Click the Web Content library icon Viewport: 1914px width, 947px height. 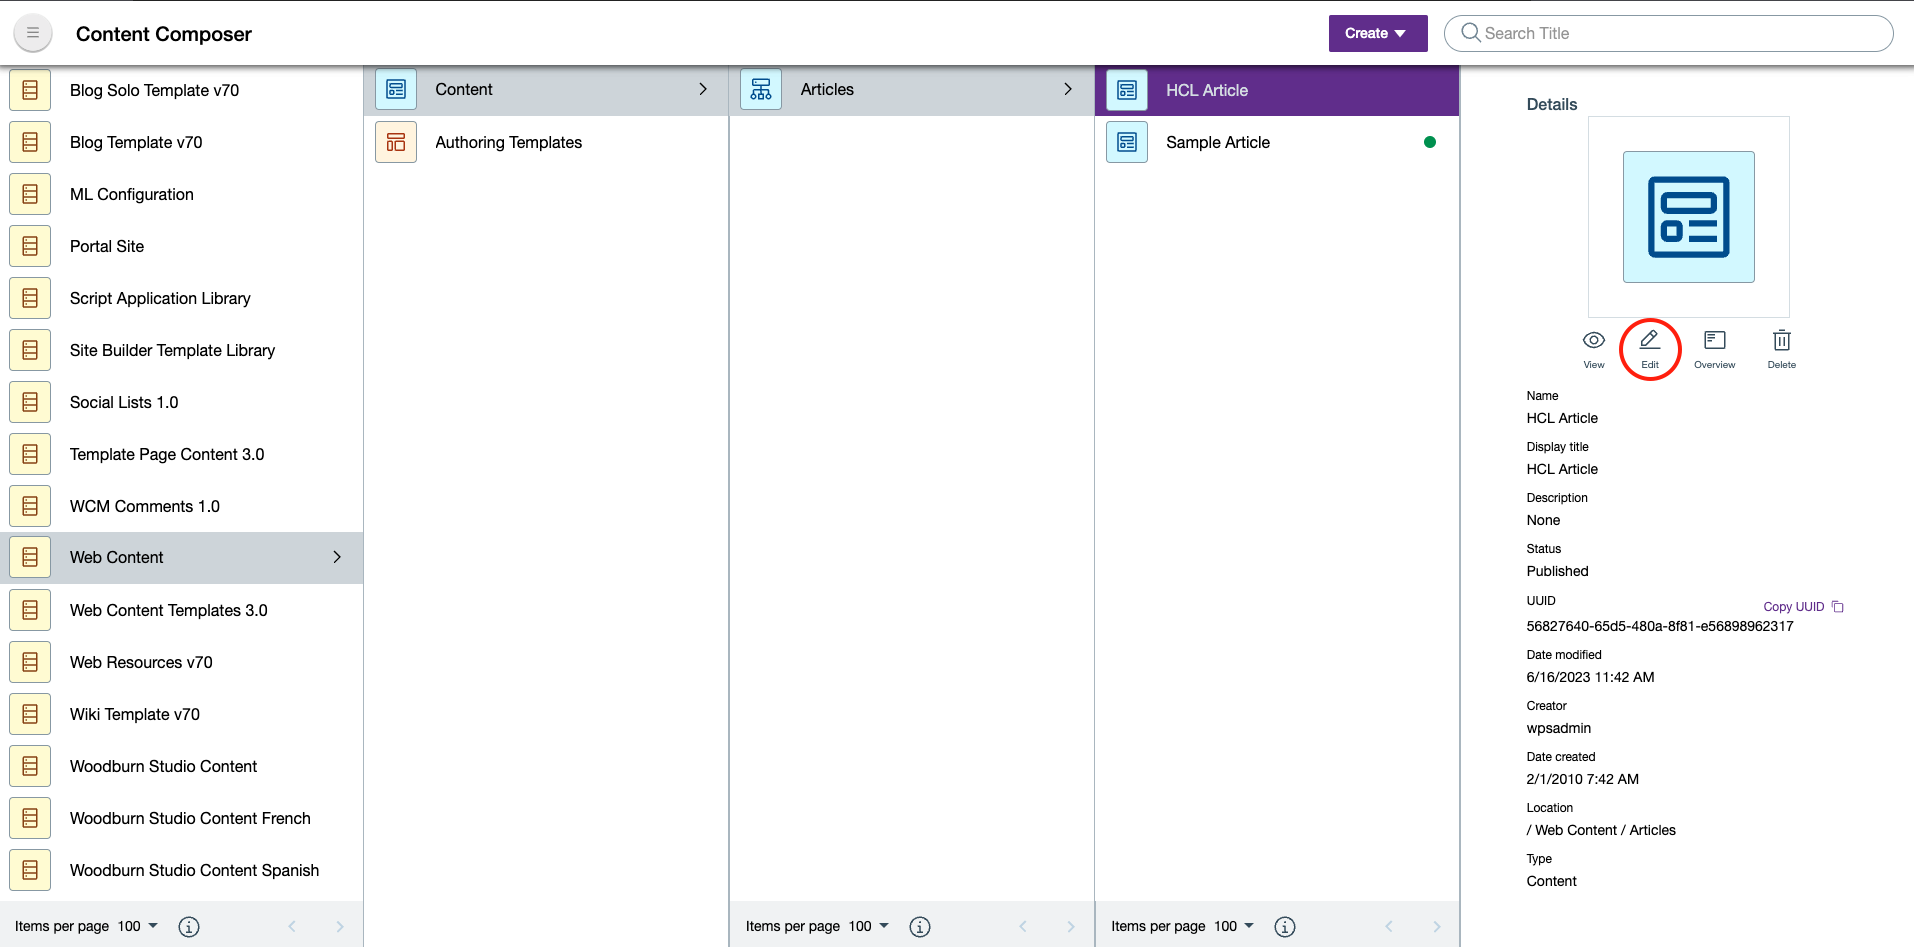click(30, 557)
